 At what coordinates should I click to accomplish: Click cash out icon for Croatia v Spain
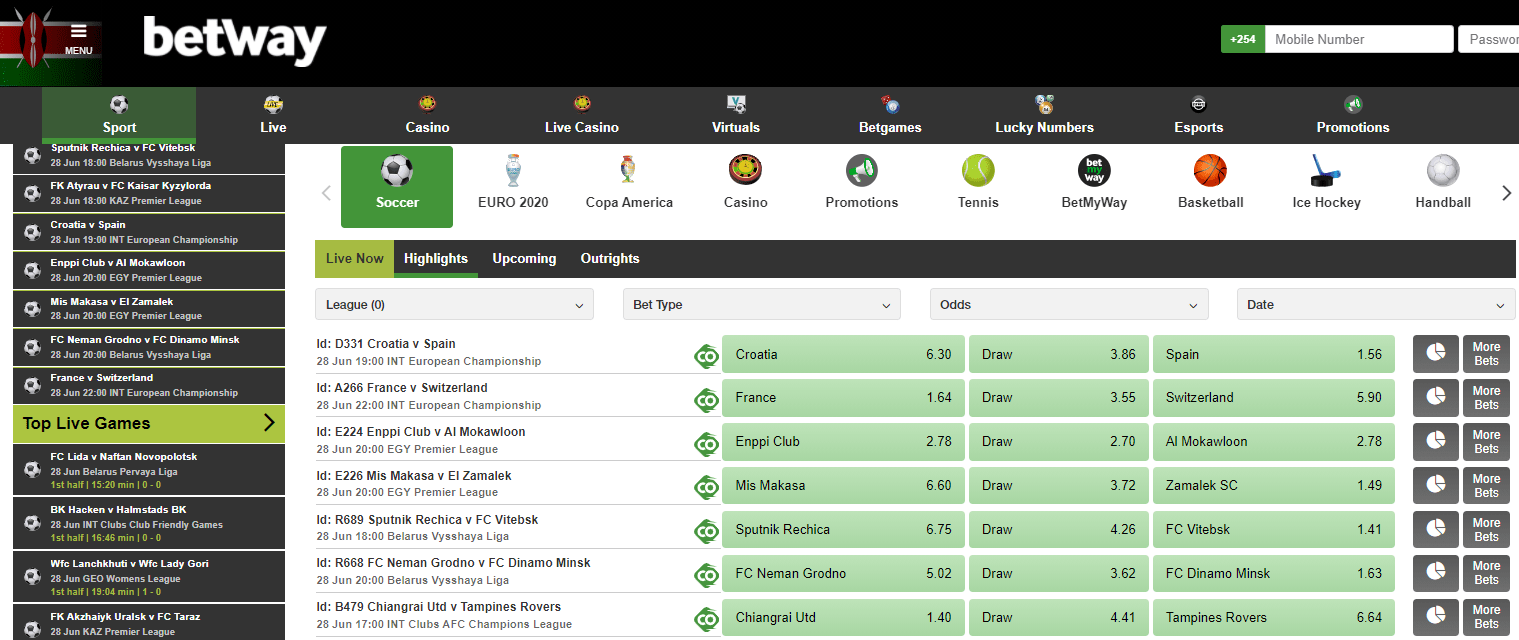pyautogui.click(x=707, y=355)
